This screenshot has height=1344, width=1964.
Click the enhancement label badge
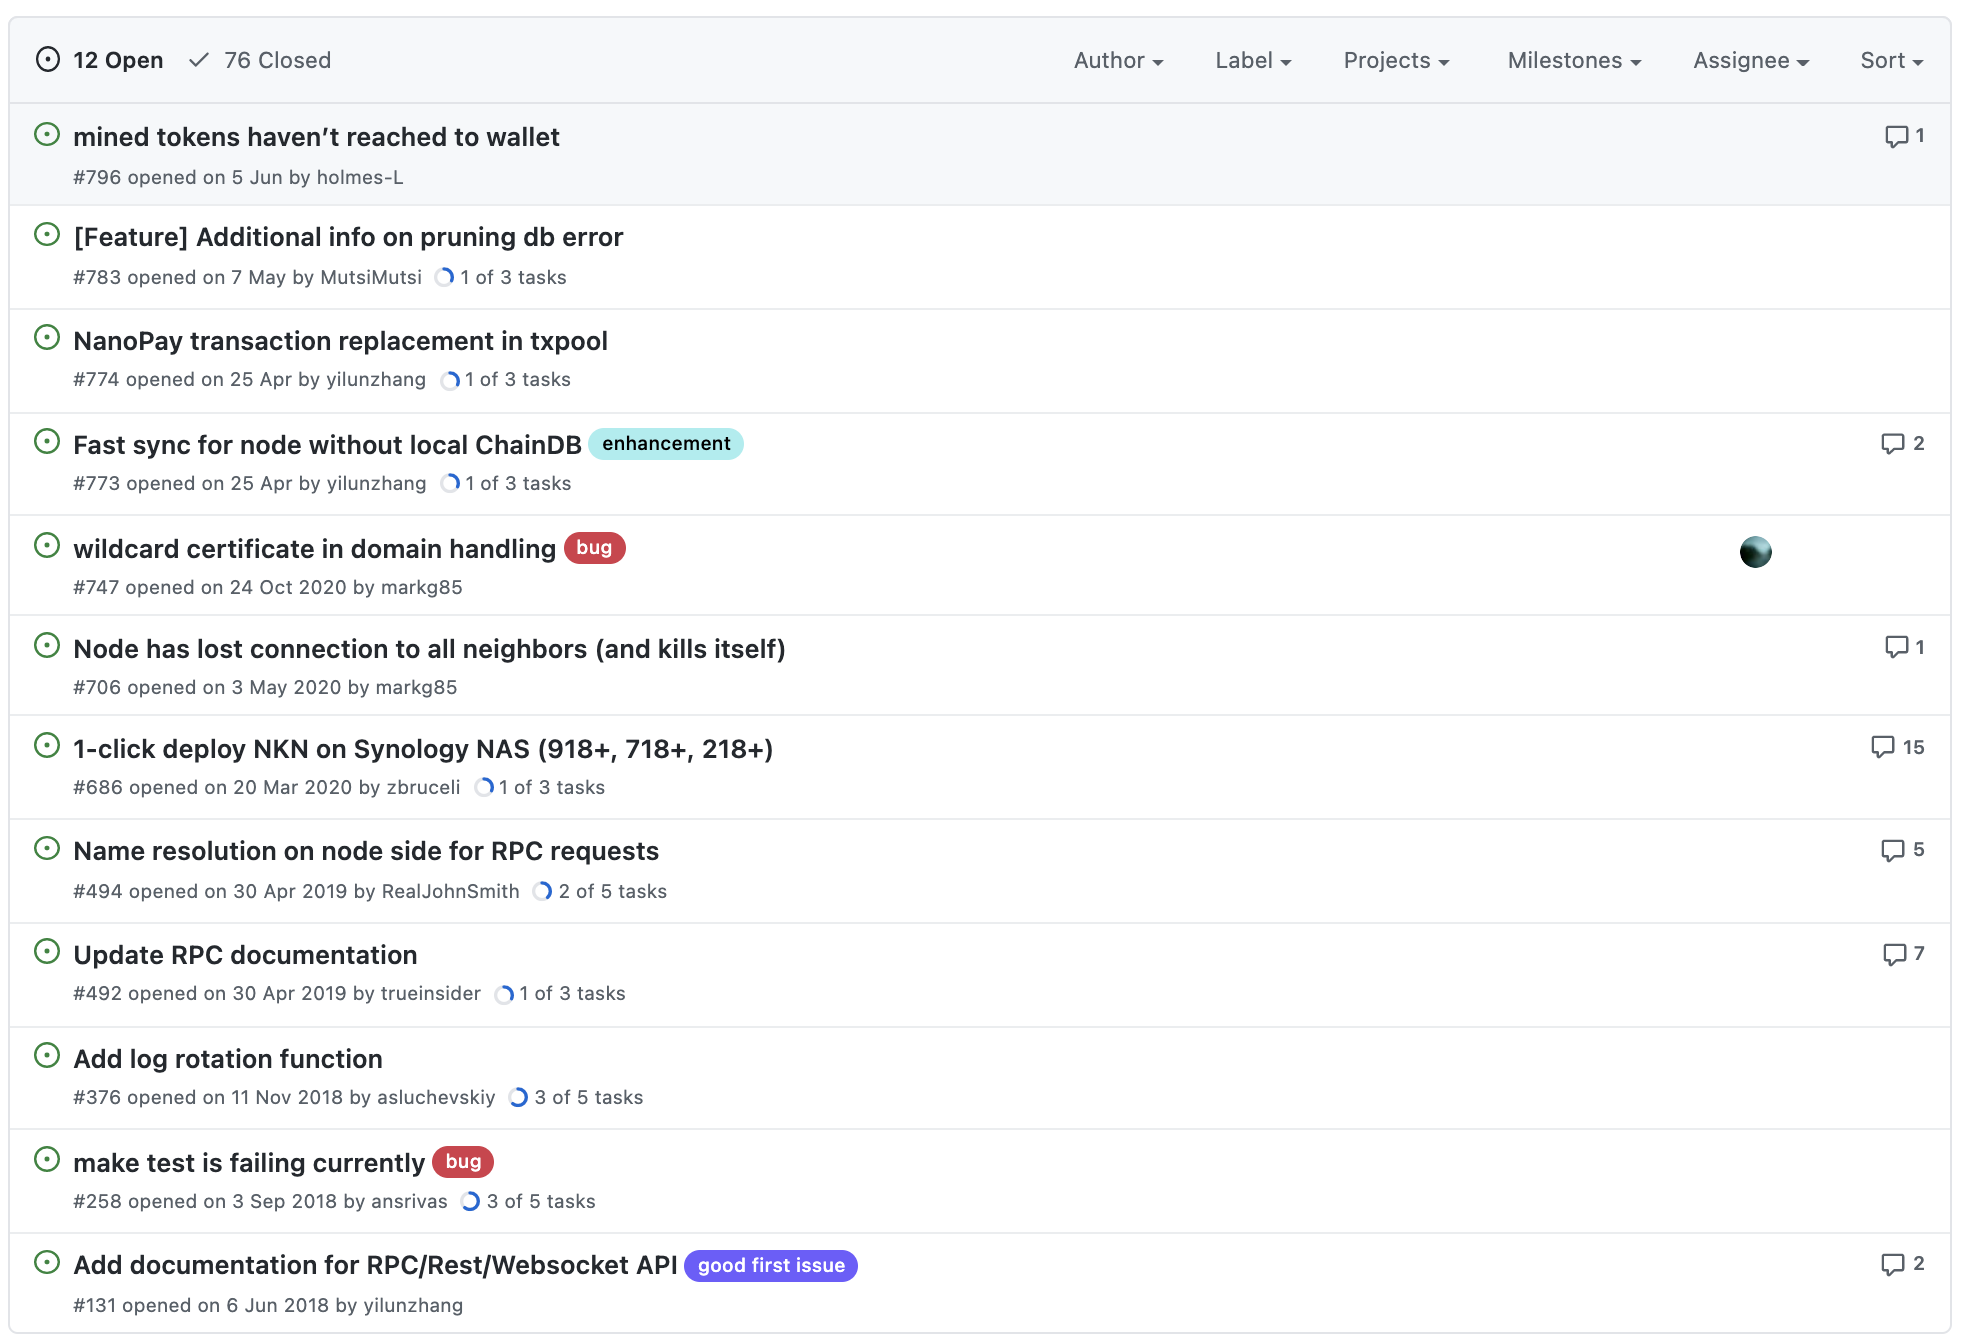(666, 444)
